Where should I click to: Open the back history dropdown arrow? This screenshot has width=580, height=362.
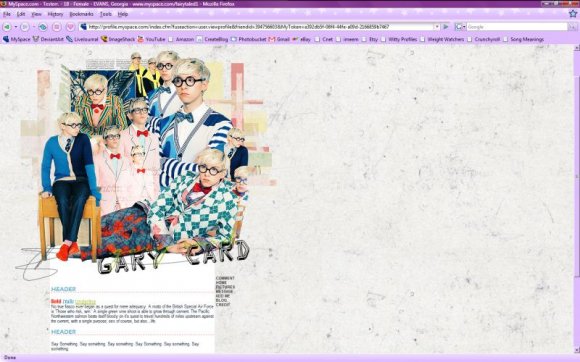point(16,27)
